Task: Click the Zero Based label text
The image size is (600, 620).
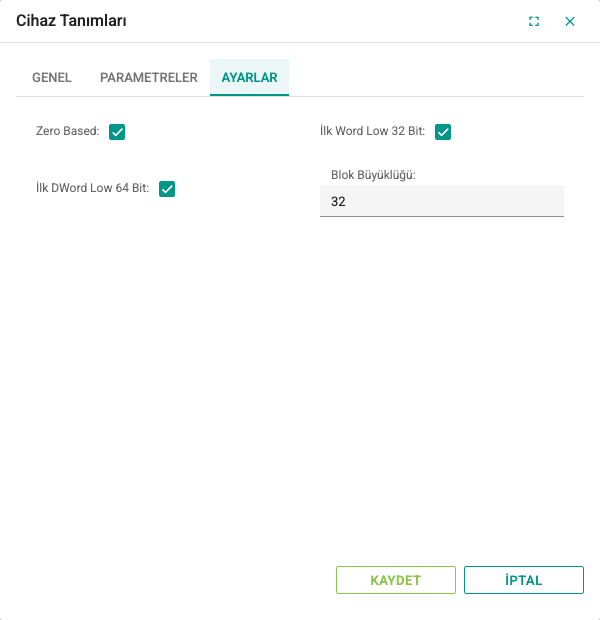Action: [68, 131]
